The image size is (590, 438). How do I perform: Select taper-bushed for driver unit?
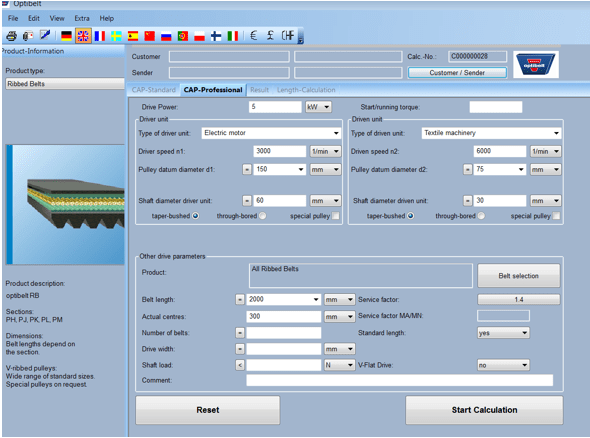pyautogui.click(x=196, y=216)
